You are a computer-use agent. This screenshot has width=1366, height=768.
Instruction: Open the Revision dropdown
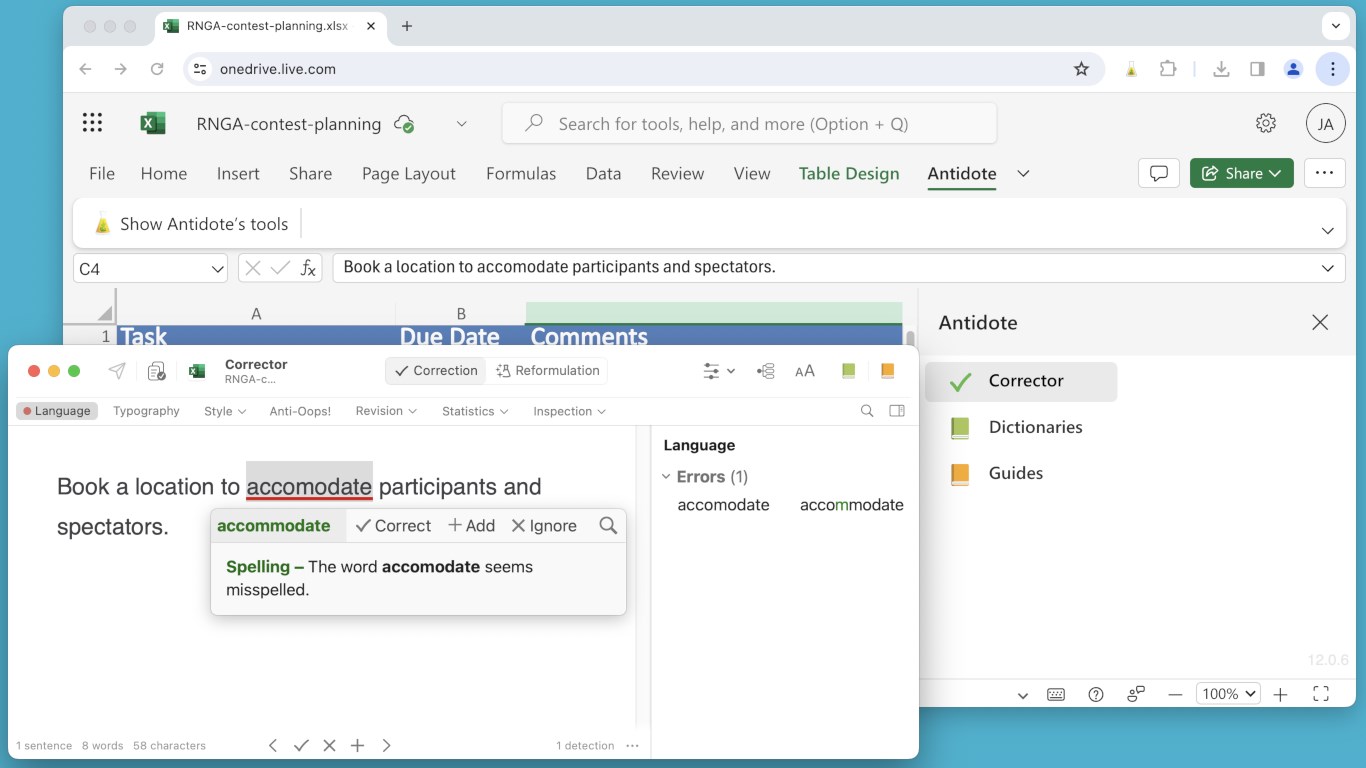pos(386,411)
